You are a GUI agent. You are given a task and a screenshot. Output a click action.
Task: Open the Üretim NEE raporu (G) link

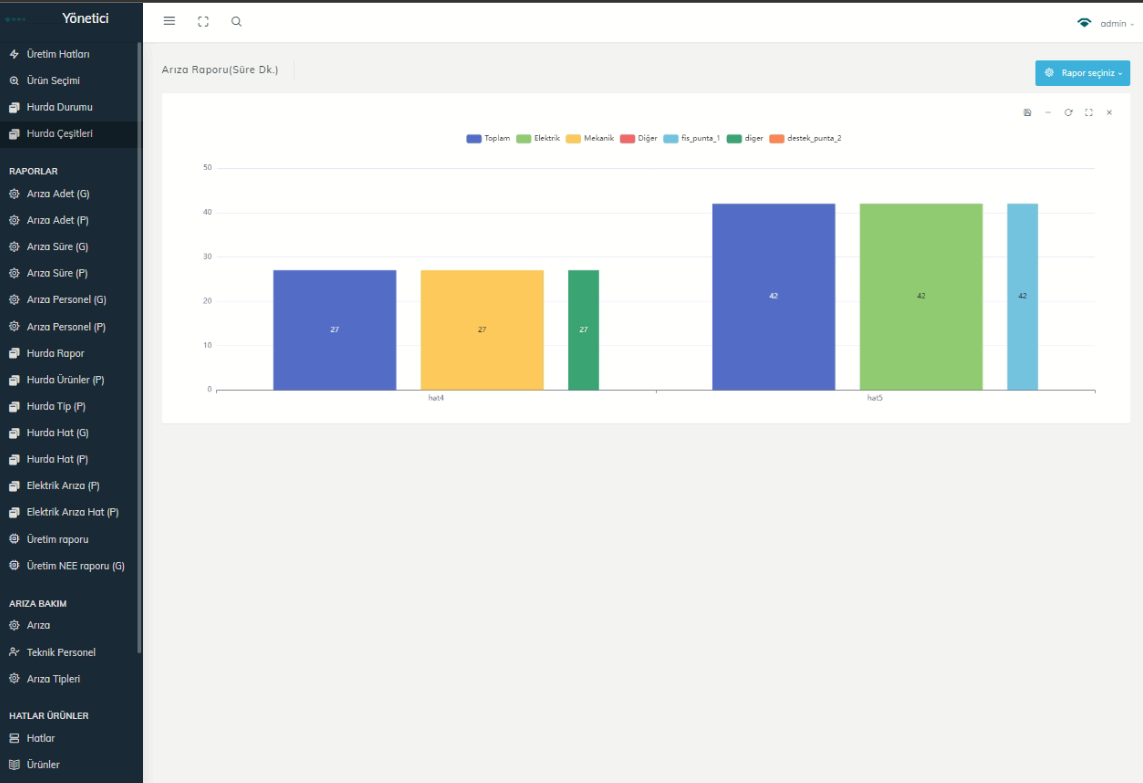point(75,566)
